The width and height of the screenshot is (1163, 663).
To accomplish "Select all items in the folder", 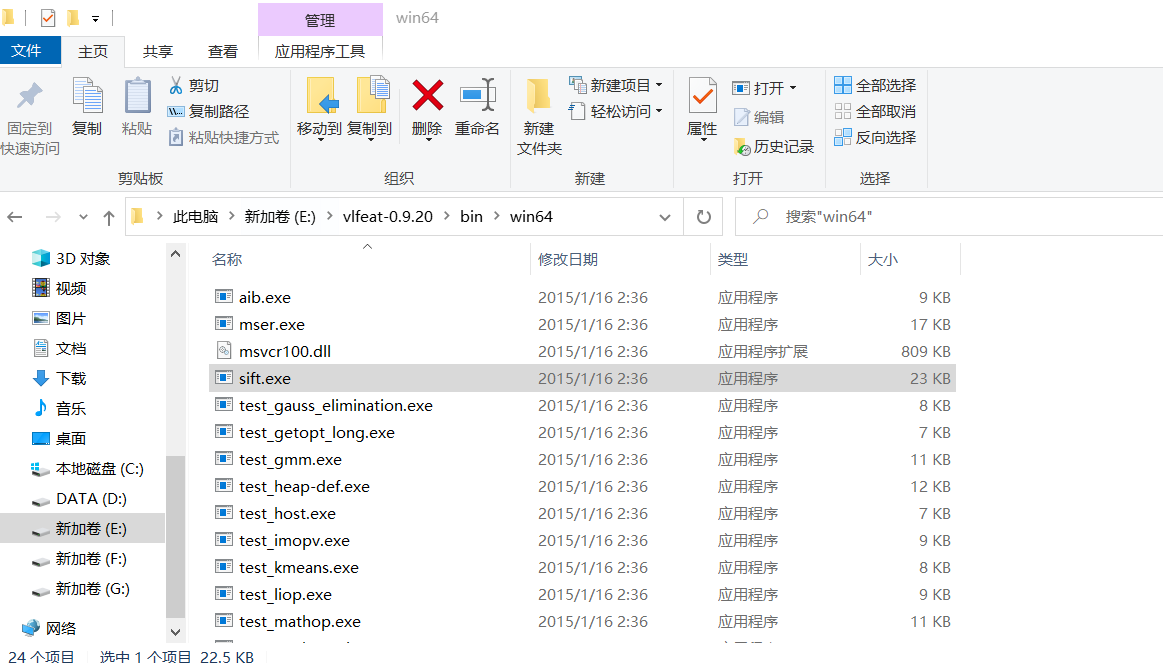I will coord(875,87).
